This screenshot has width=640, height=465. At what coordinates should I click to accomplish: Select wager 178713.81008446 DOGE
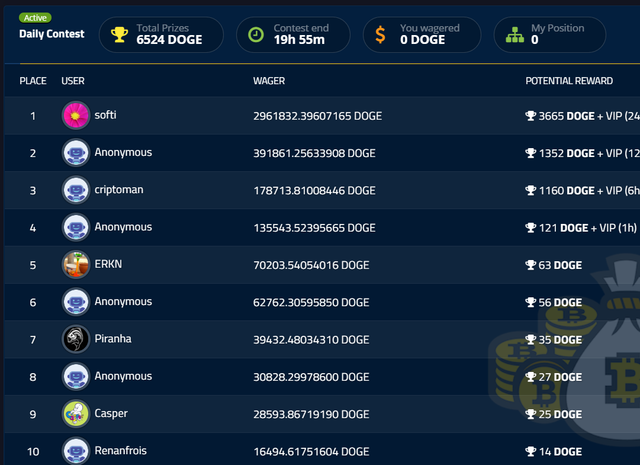coord(314,191)
